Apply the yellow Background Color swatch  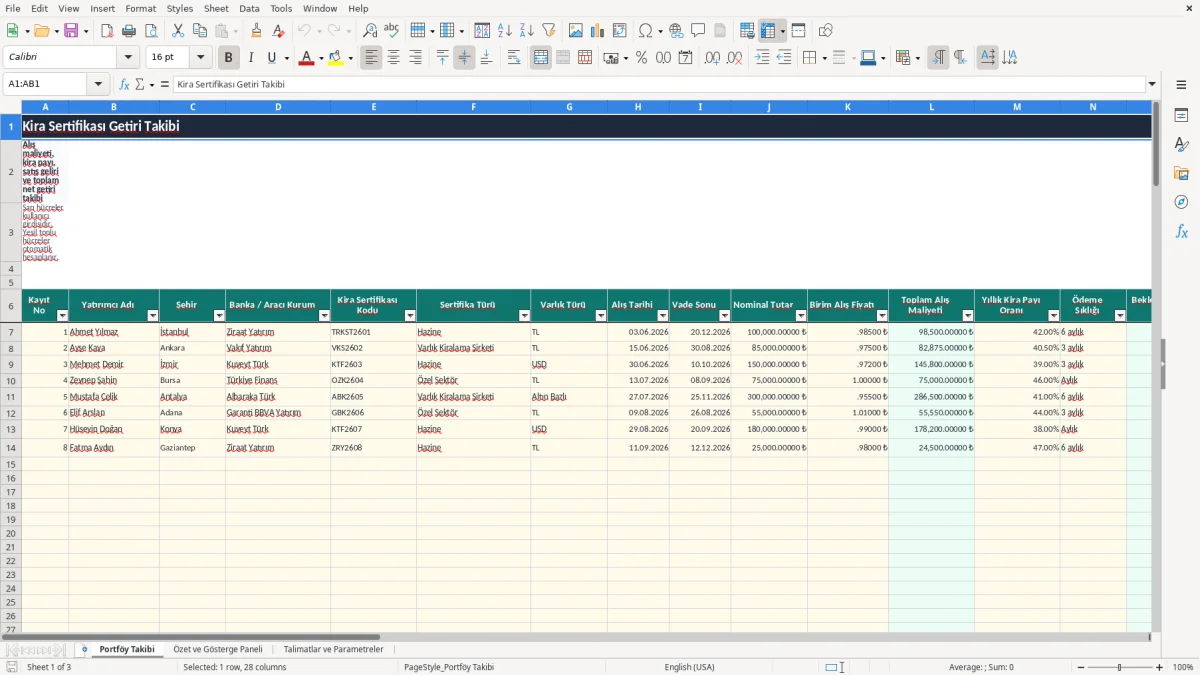(336, 58)
